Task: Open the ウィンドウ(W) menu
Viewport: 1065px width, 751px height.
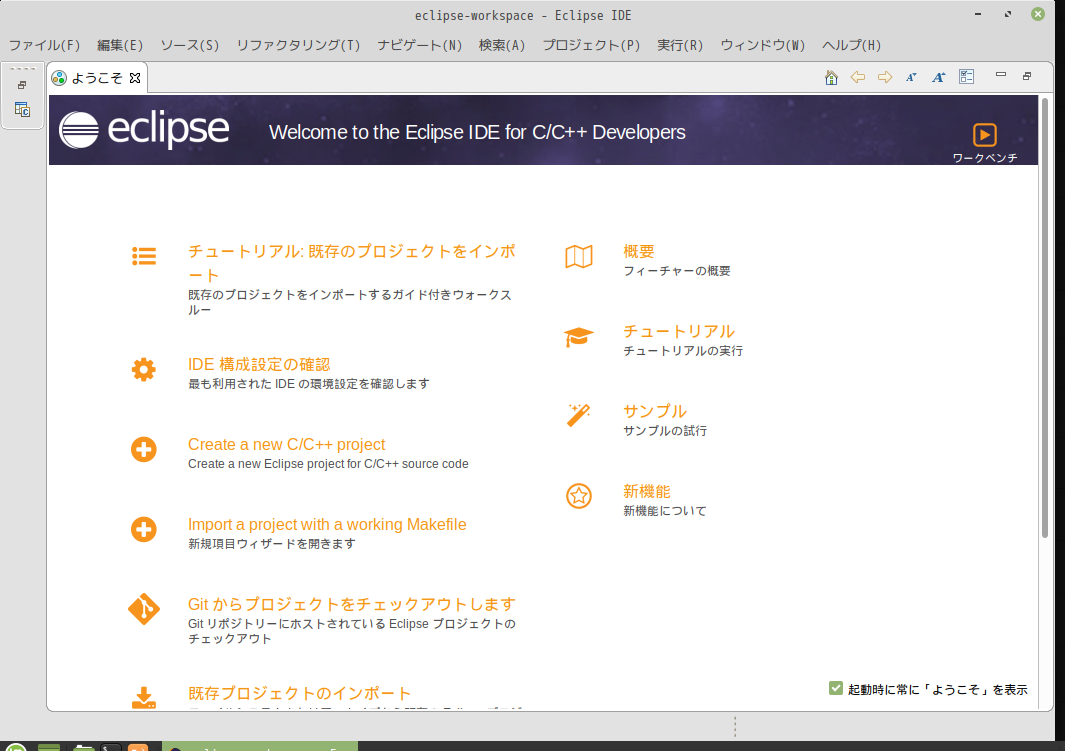Action: 763,45
